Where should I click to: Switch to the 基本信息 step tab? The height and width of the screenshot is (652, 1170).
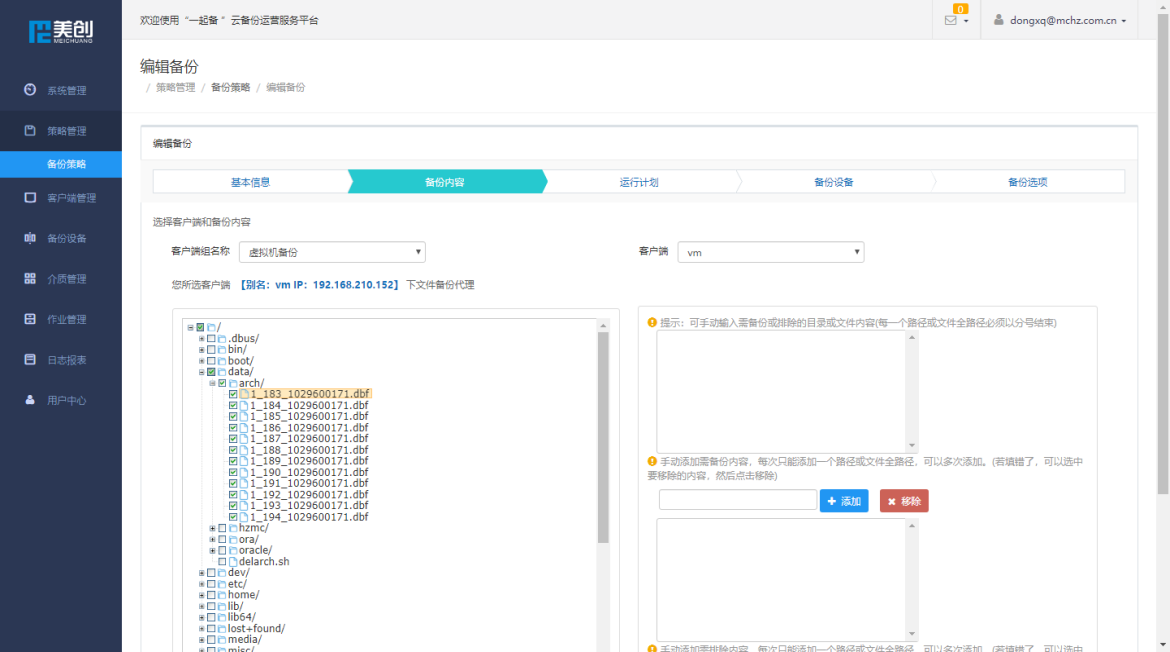[x=251, y=182]
